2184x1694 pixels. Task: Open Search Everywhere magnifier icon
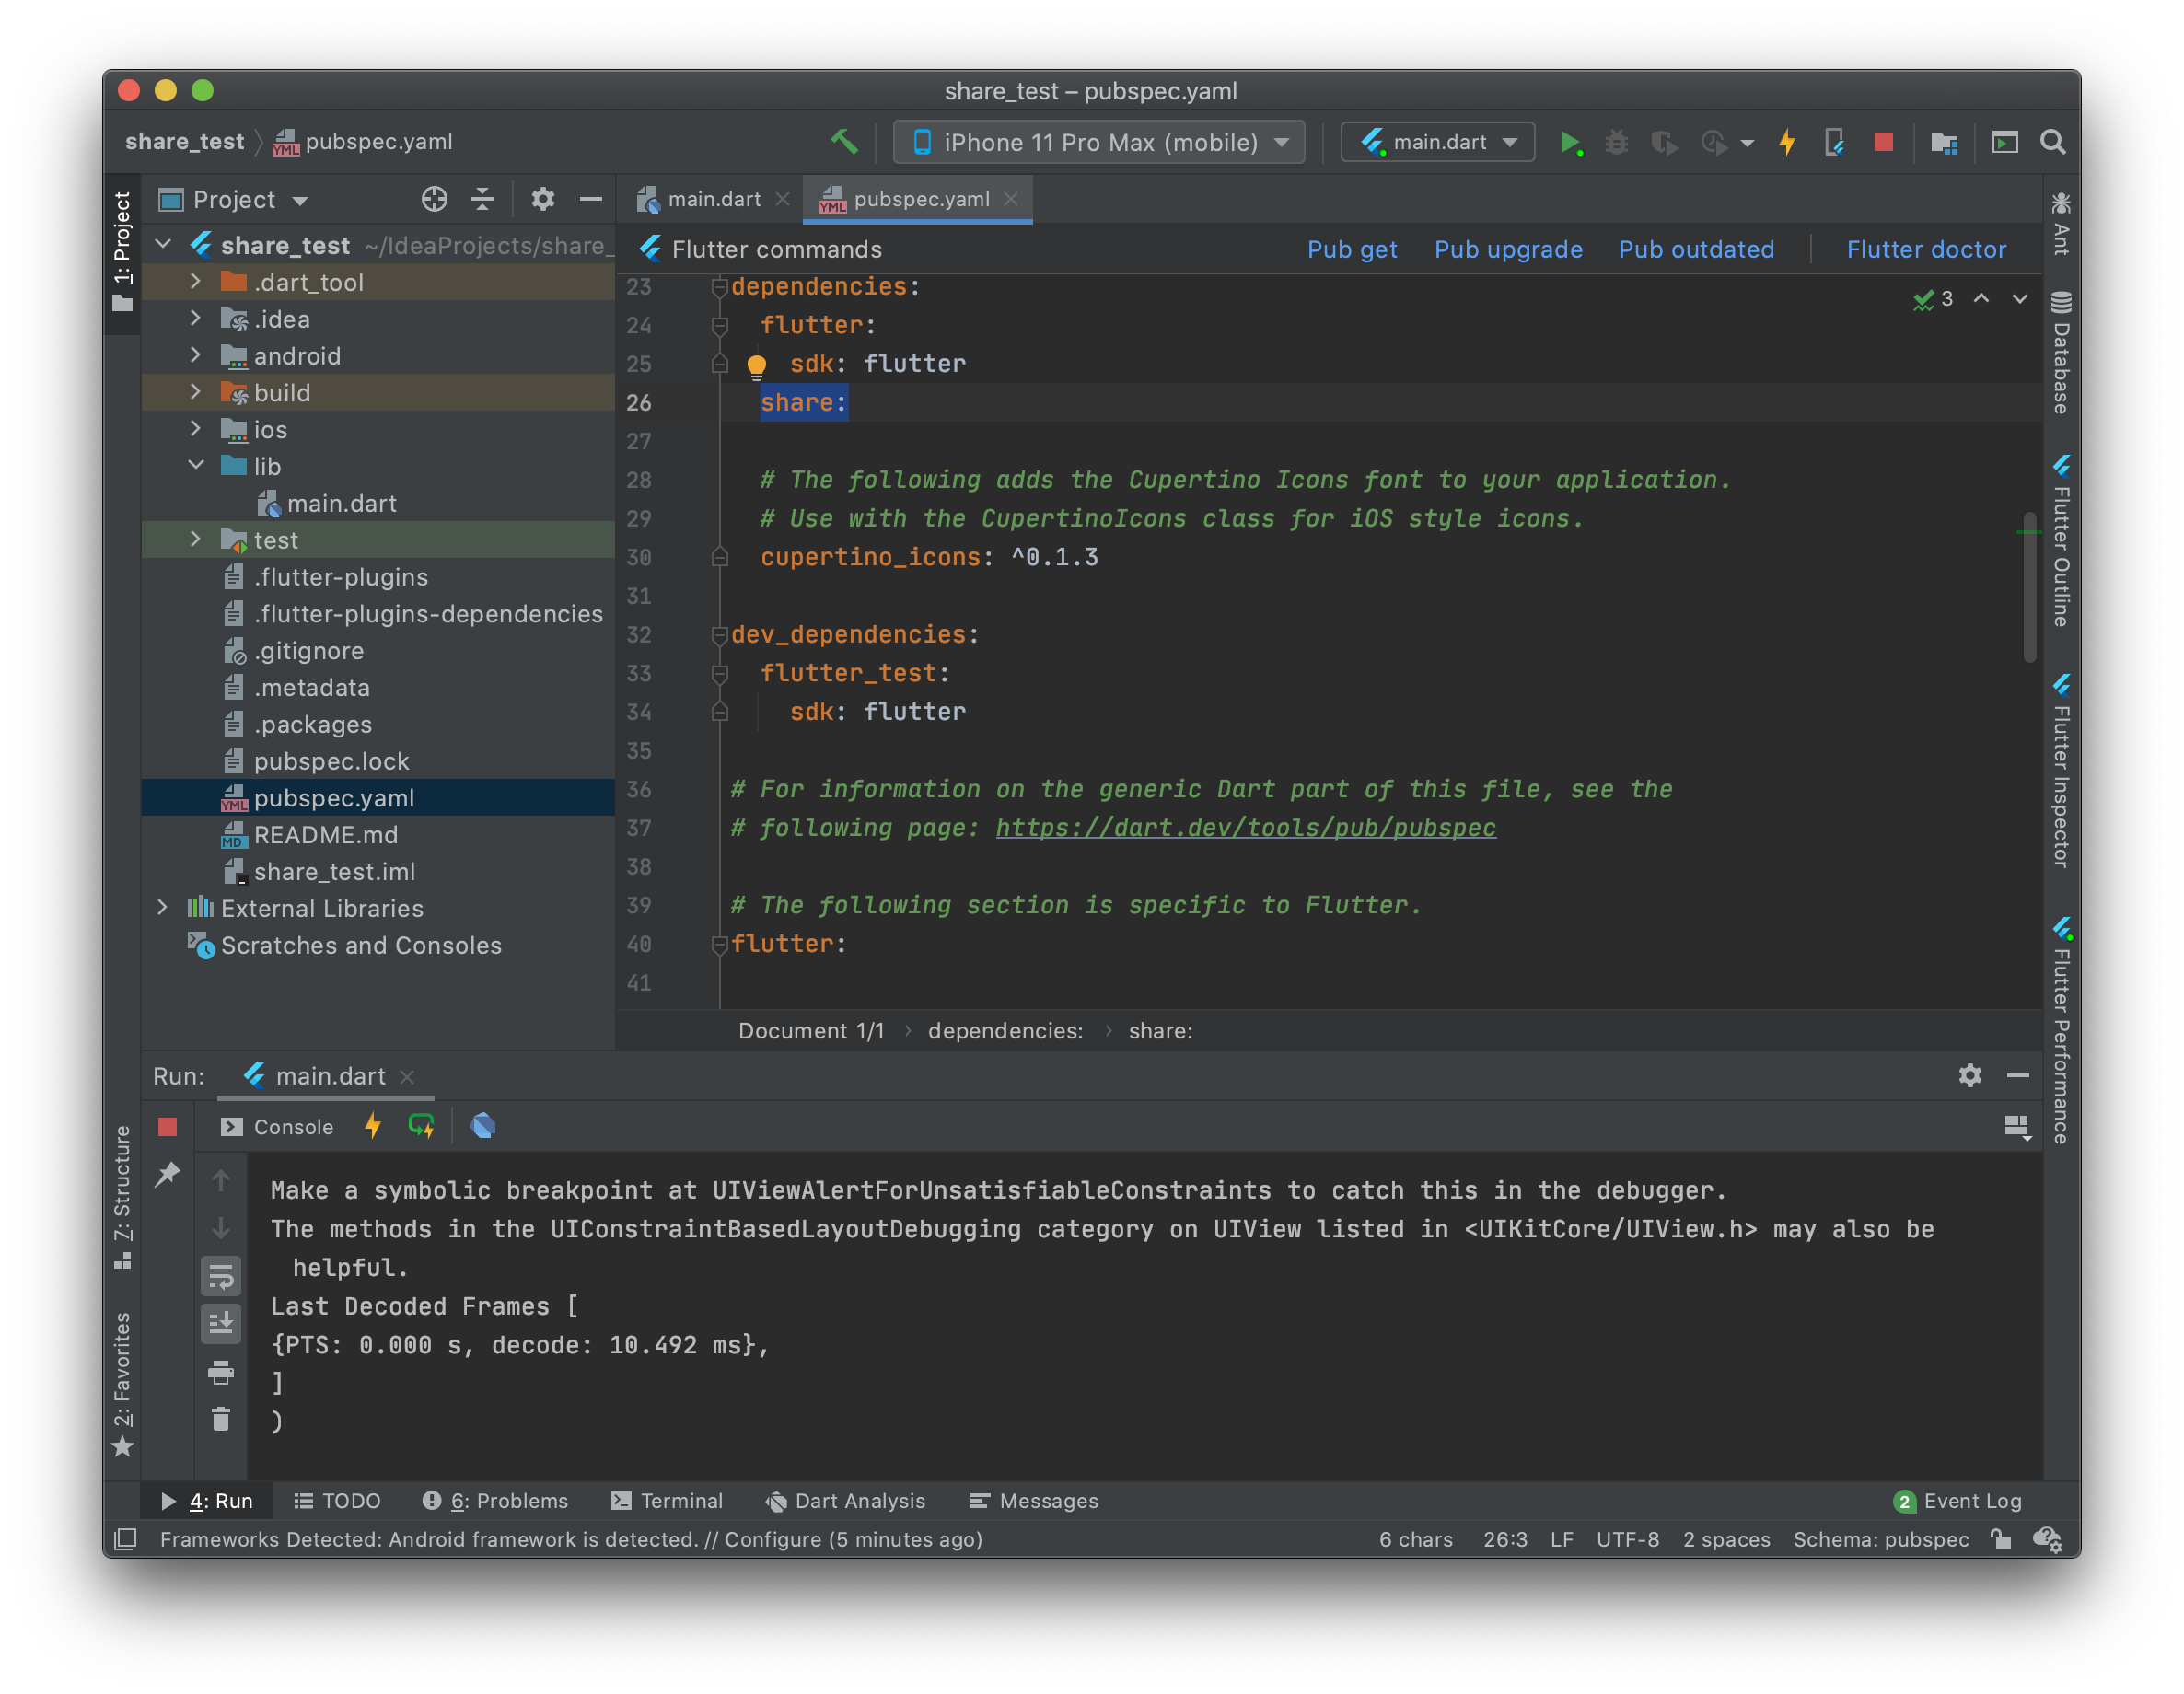point(2052,143)
